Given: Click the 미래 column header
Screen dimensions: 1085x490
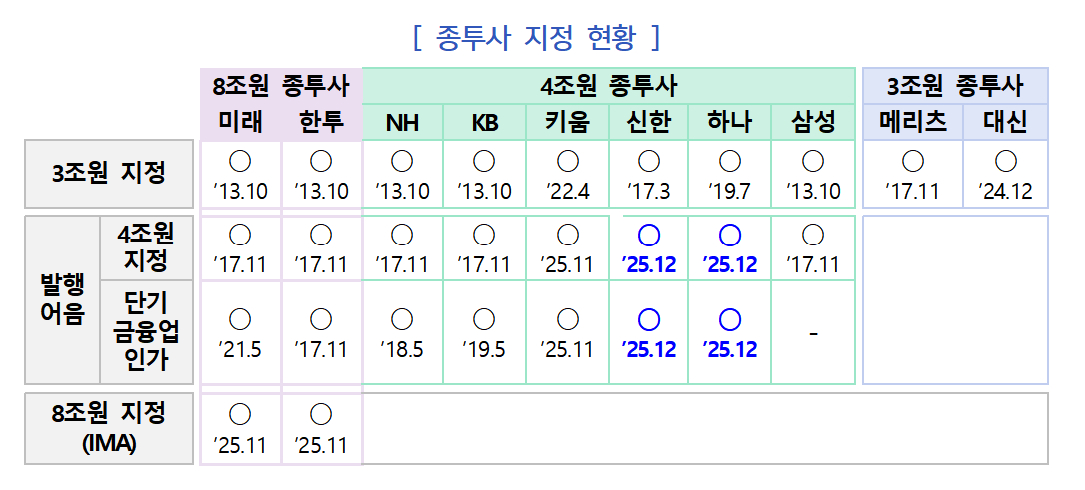Looking at the screenshot, I should (x=240, y=122).
